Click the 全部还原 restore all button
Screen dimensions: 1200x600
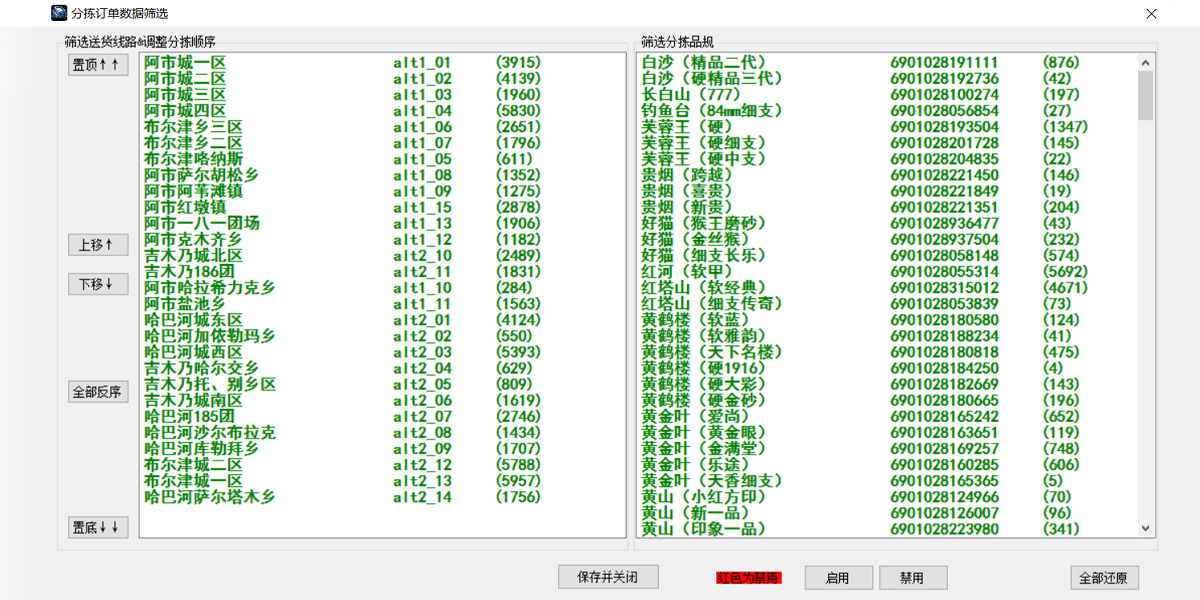1104,578
